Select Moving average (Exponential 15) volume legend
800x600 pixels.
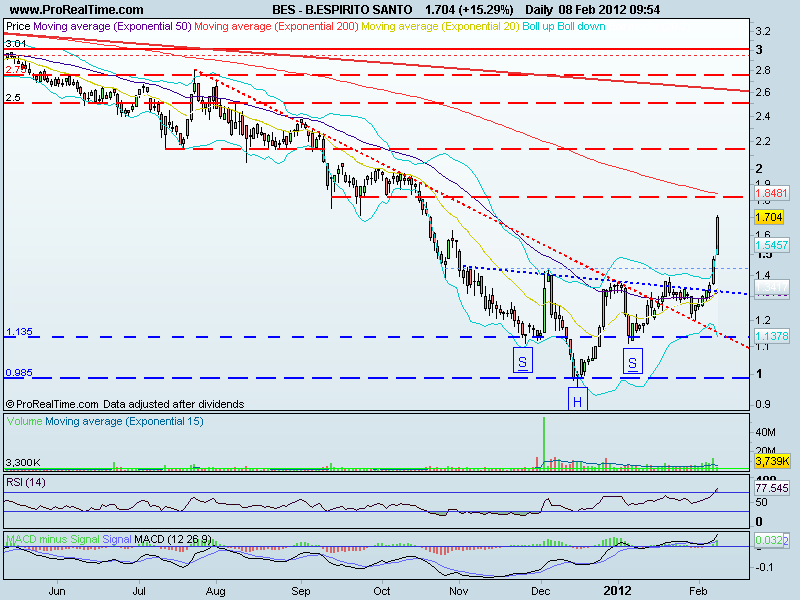pos(124,421)
